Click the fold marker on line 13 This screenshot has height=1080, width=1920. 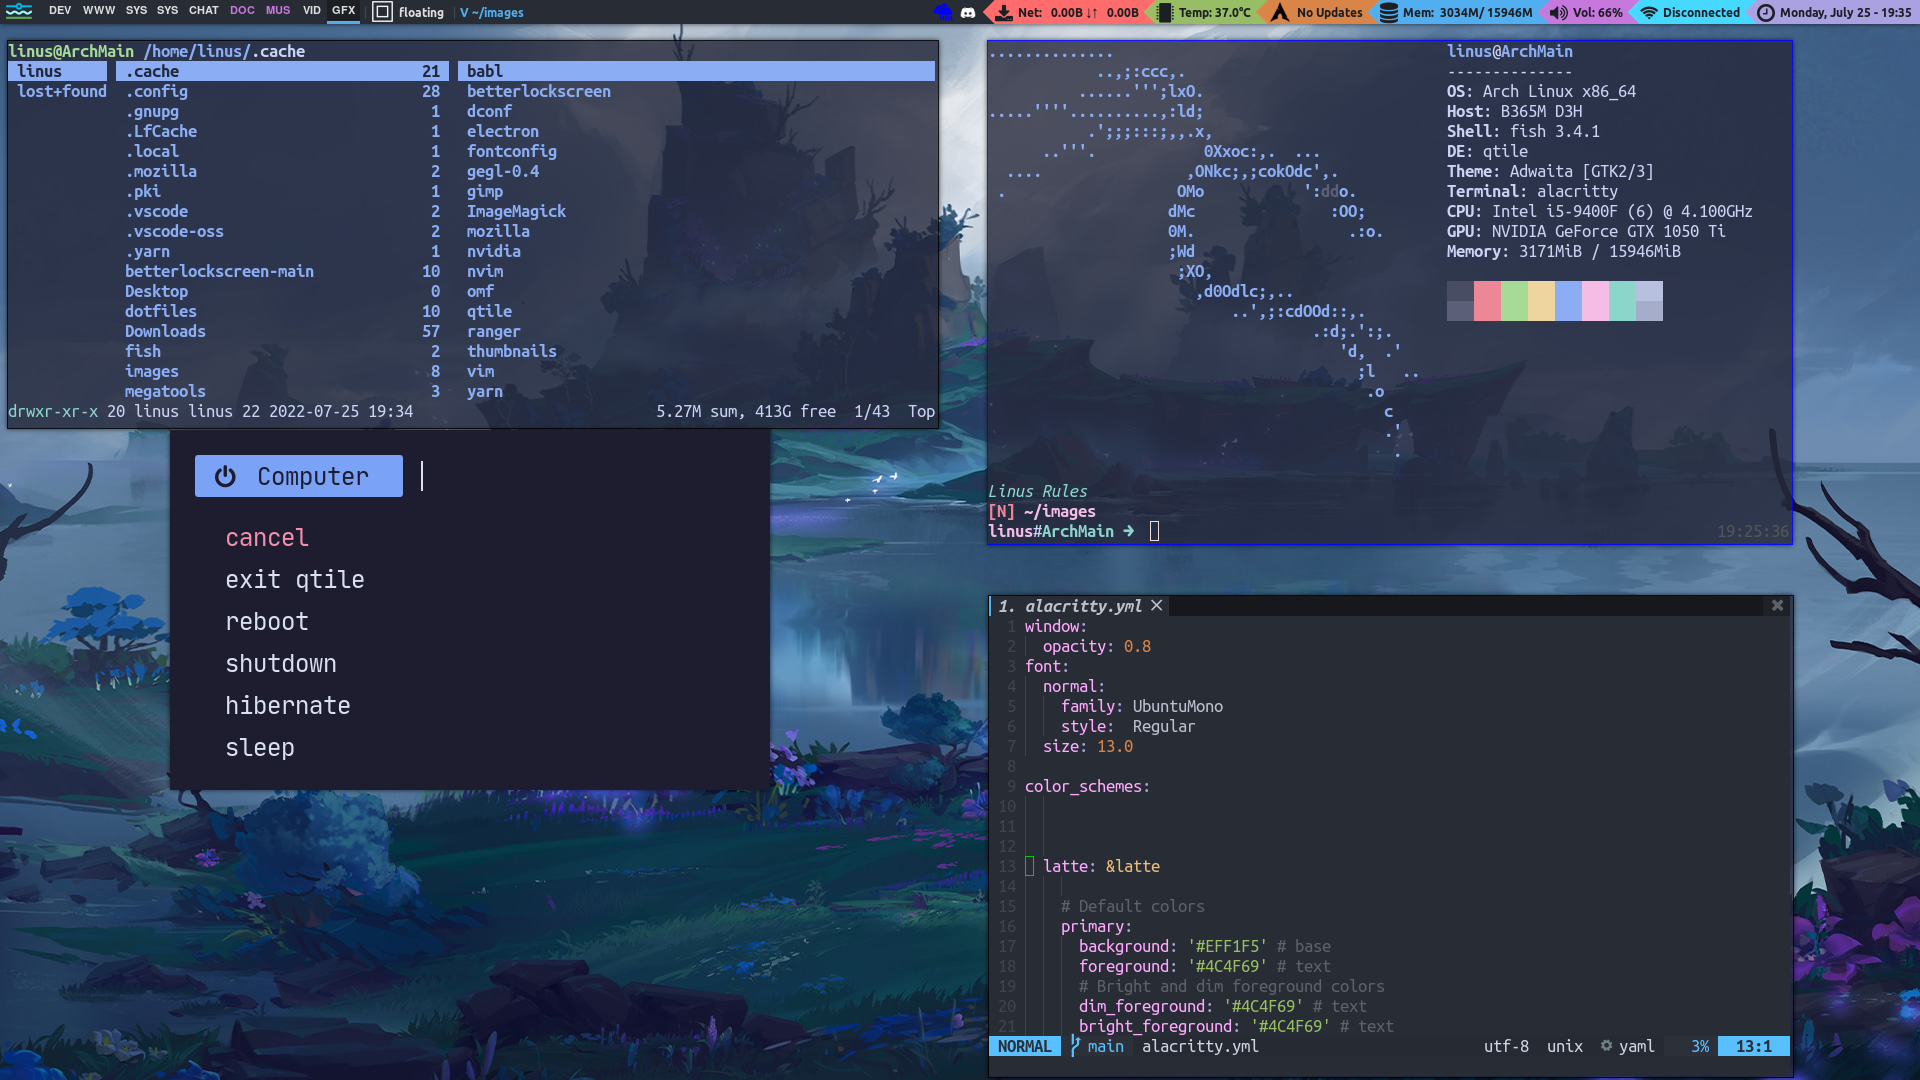(1031, 866)
